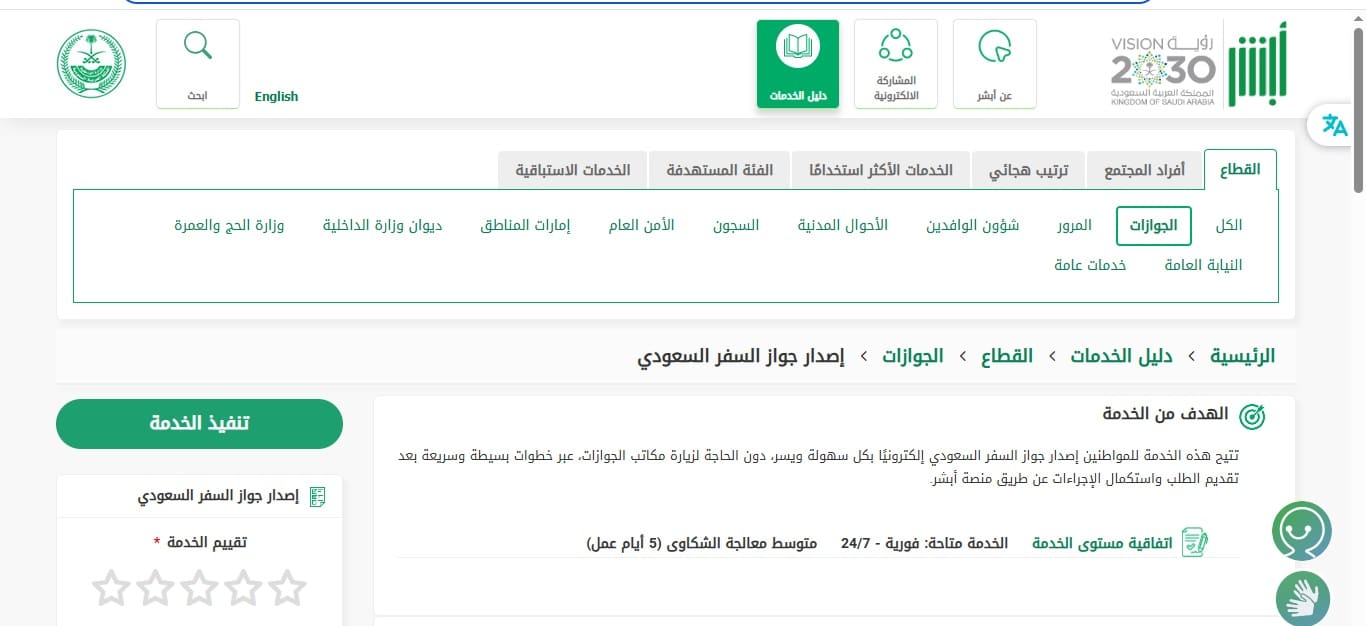Go to دليل الخدمات breadcrumb
This screenshot has height=626, width=1366.
[x=1122, y=356]
